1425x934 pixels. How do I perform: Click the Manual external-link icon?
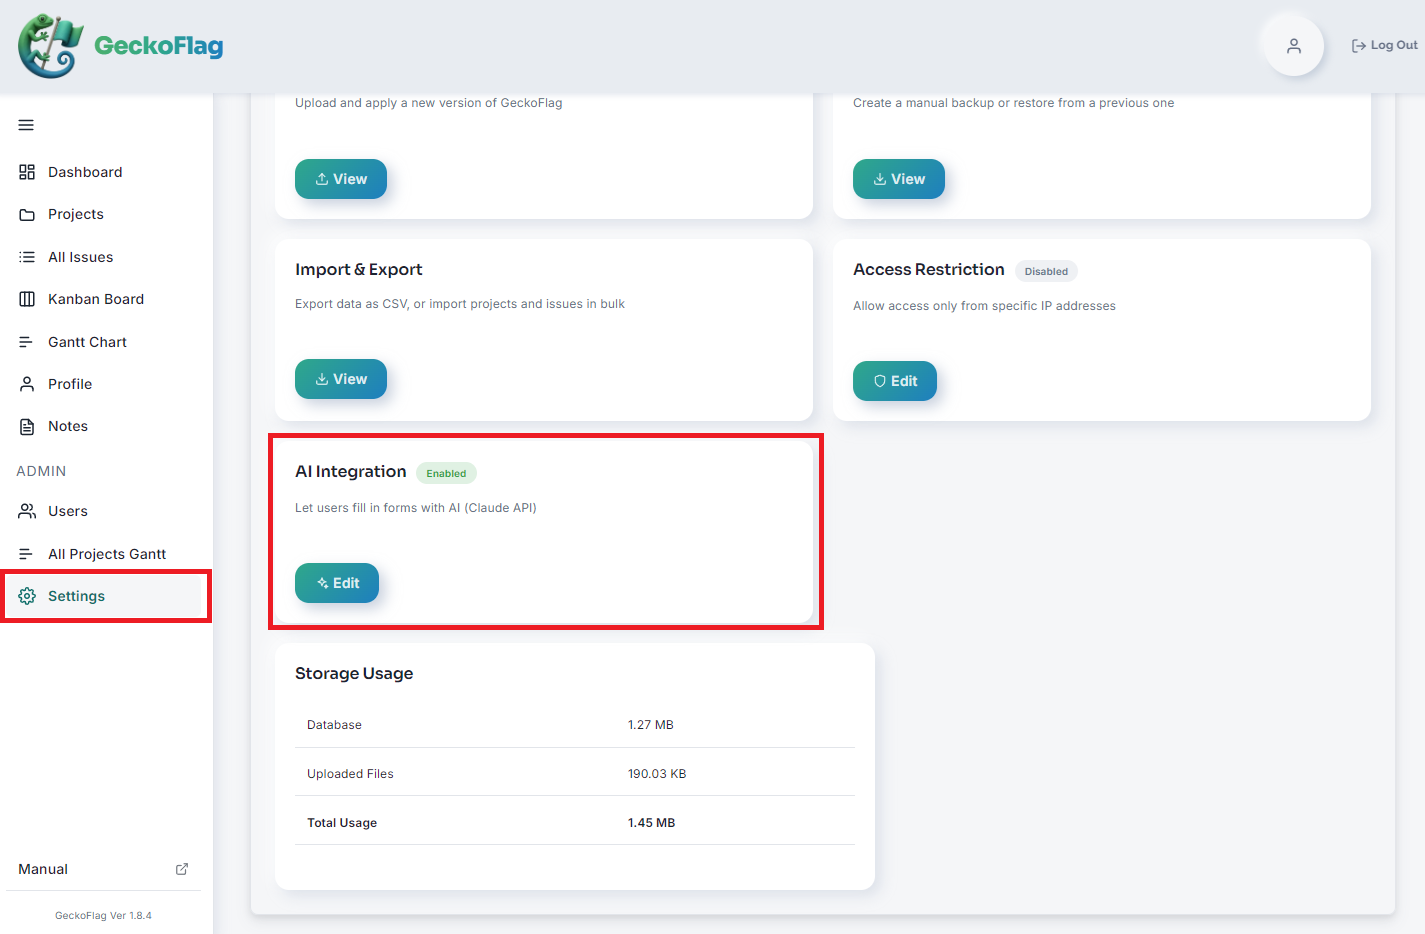coord(182,869)
